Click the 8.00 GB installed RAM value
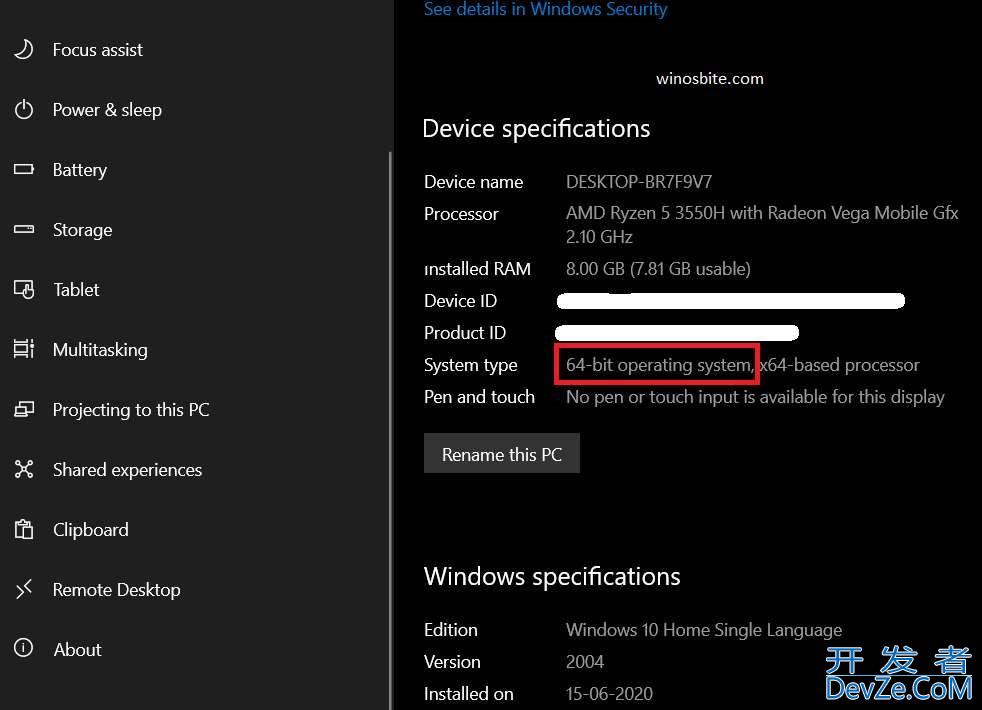Viewport: 982px width, 710px height. (658, 269)
